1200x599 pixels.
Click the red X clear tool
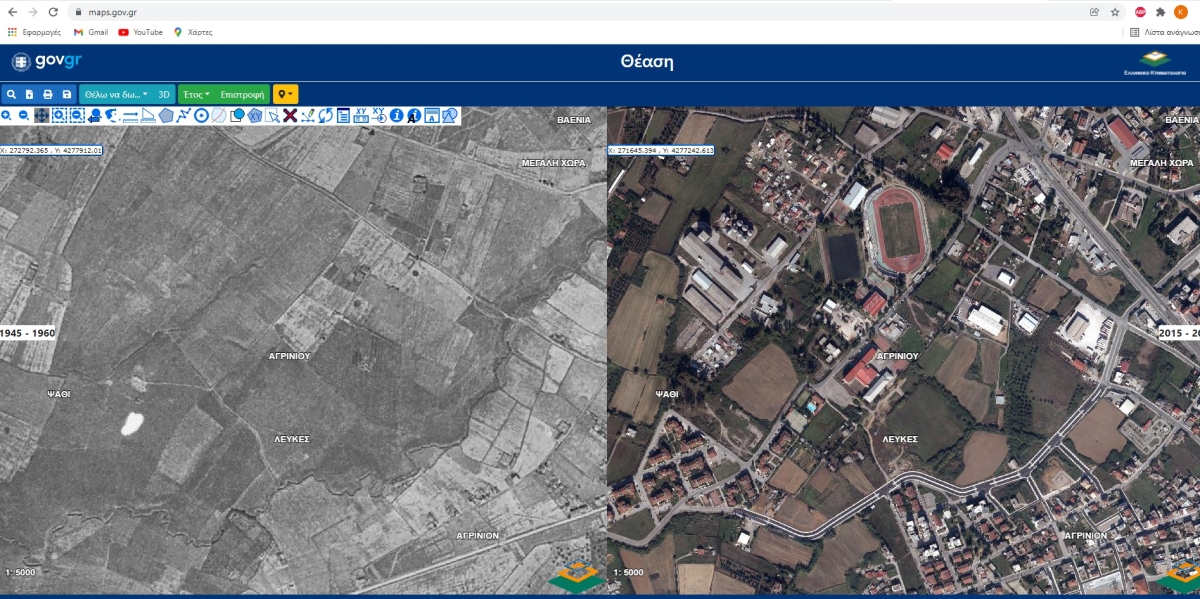coord(290,115)
